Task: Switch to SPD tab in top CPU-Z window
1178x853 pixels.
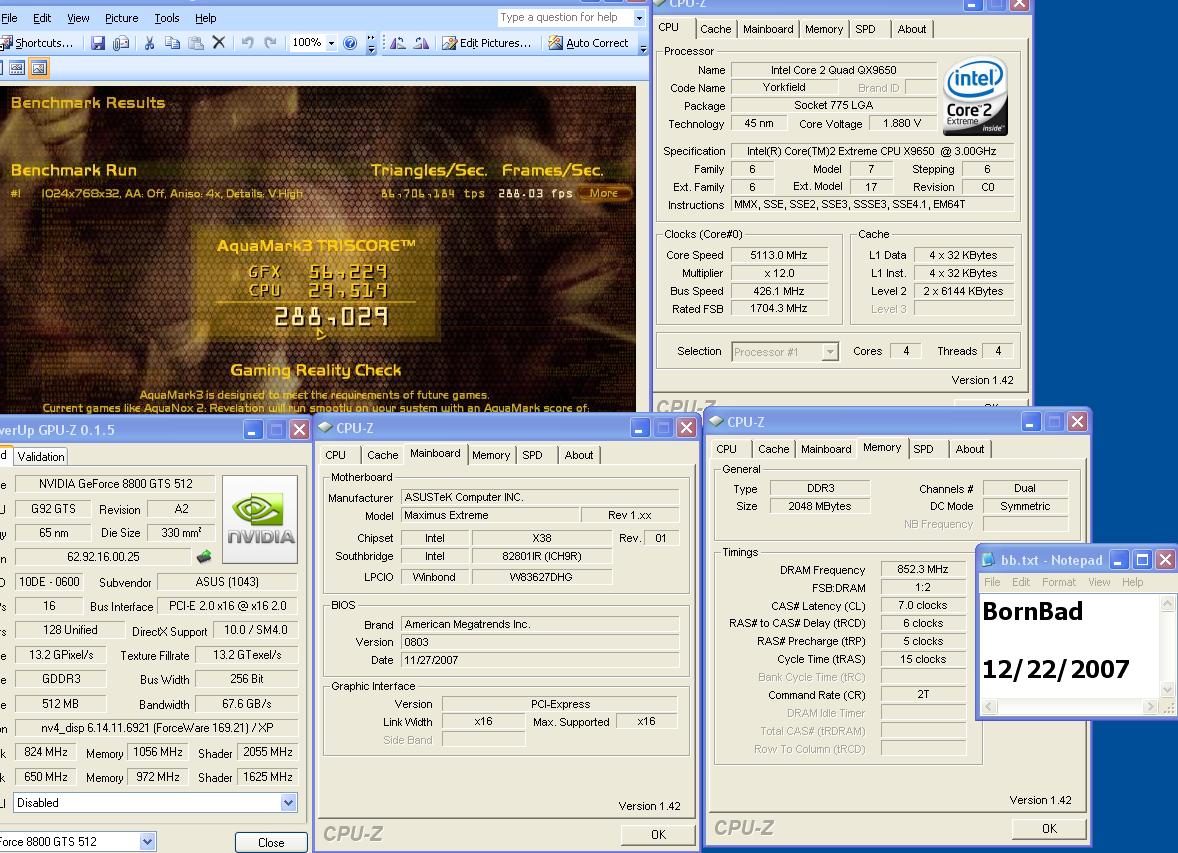Action: tap(865, 29)
